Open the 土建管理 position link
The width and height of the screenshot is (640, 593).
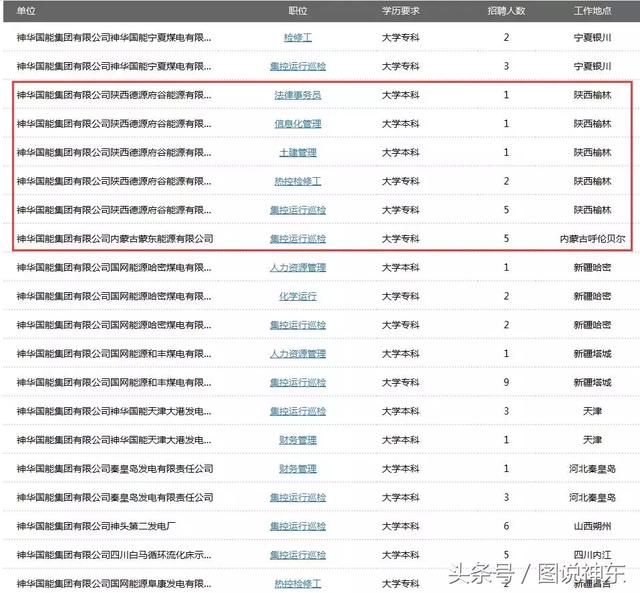pyautogui.click(x=298, y=153)
